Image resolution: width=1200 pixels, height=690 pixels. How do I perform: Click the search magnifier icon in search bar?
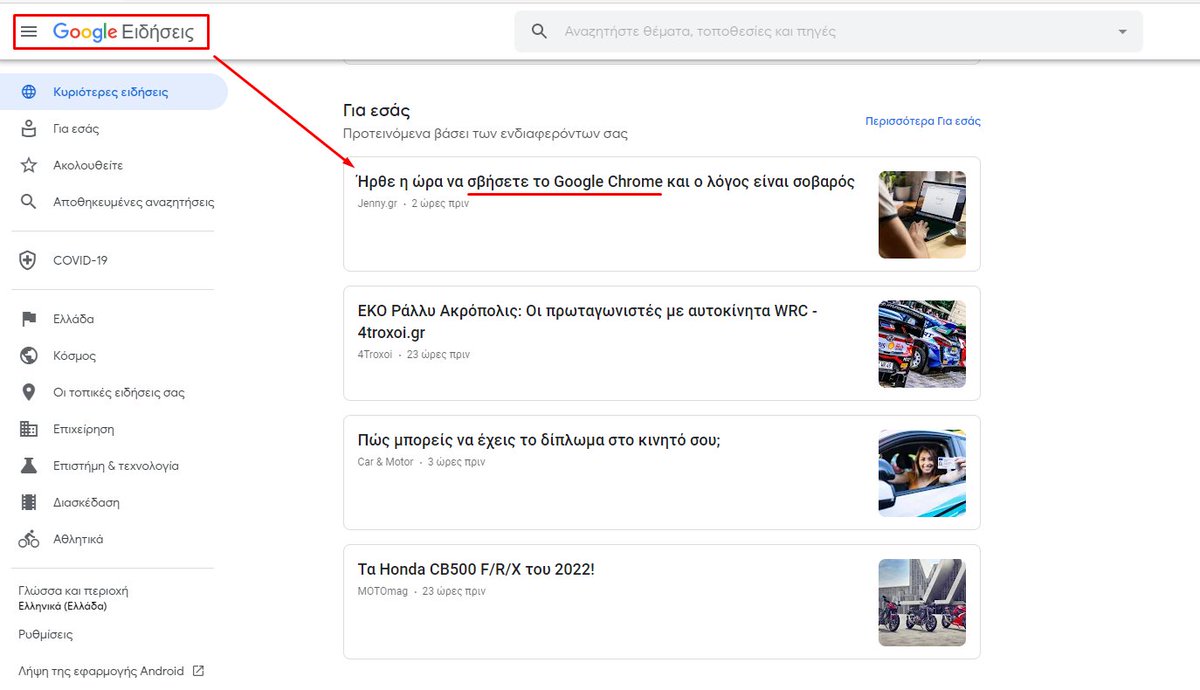pyautogui.click(x=539, y=32)
